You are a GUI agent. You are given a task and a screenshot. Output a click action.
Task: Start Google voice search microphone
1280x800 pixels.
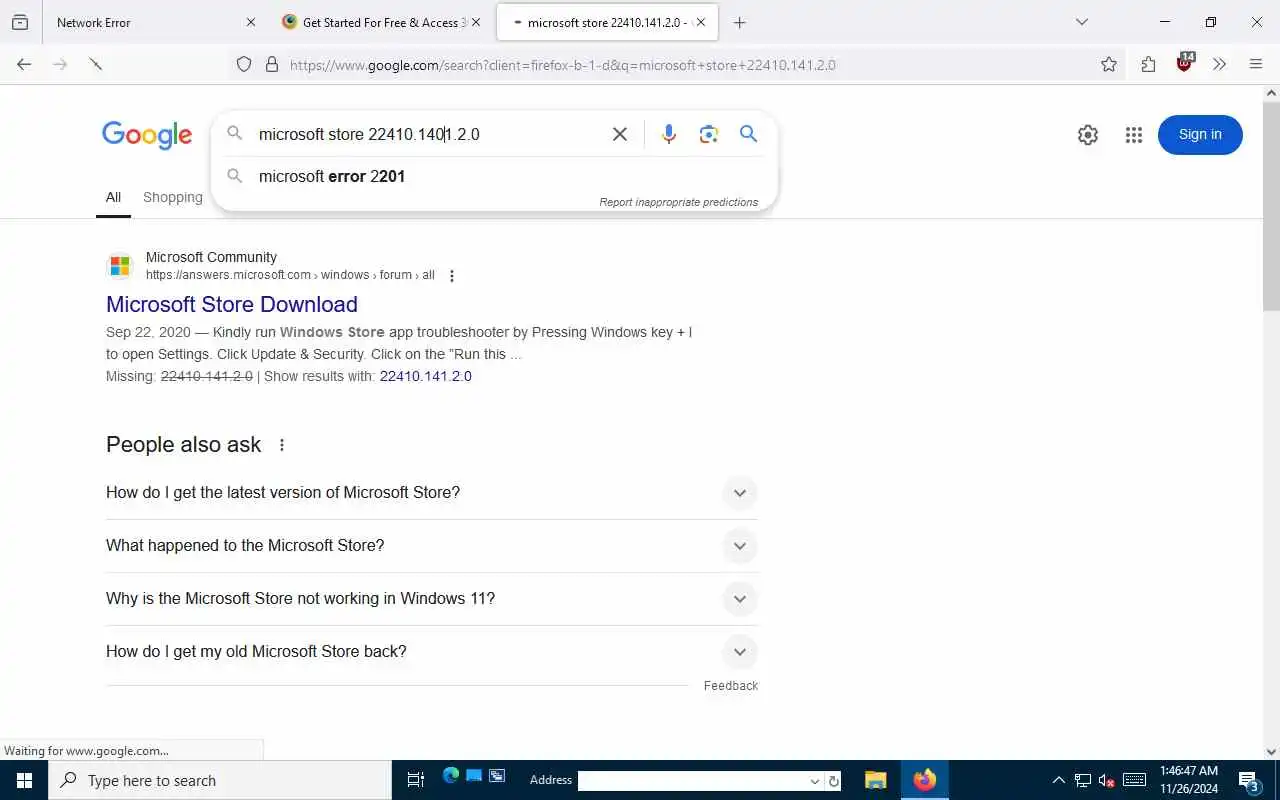(x=669, y=134)
